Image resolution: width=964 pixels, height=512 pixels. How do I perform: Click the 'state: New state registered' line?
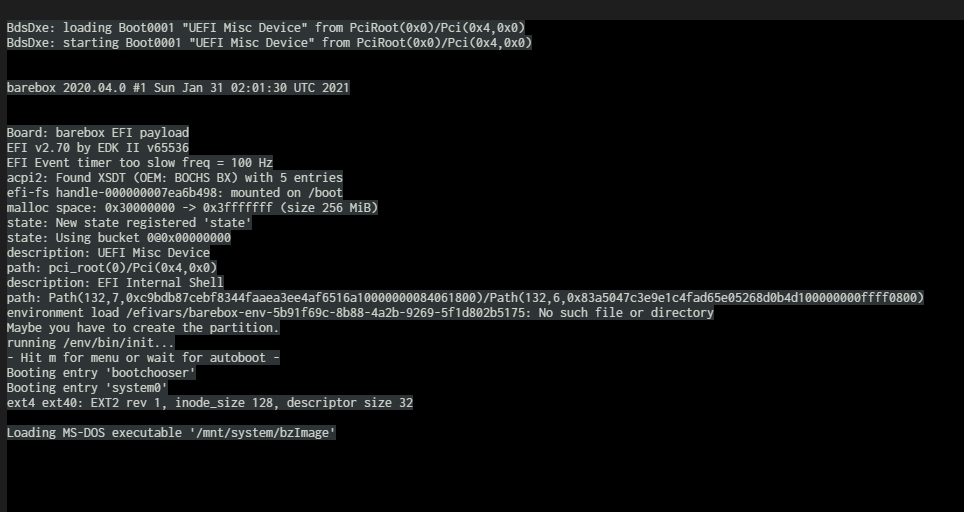pos(129,223)
